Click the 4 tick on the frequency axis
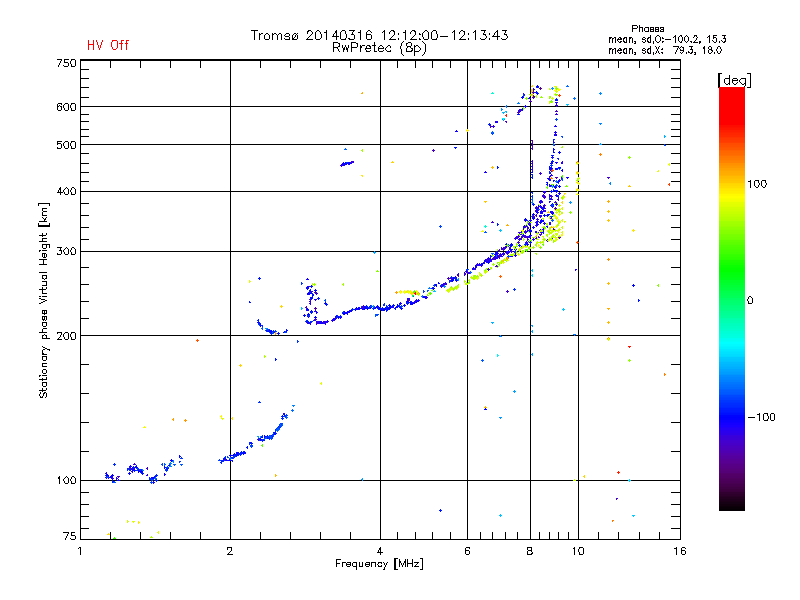 click(x=379, y=551)
